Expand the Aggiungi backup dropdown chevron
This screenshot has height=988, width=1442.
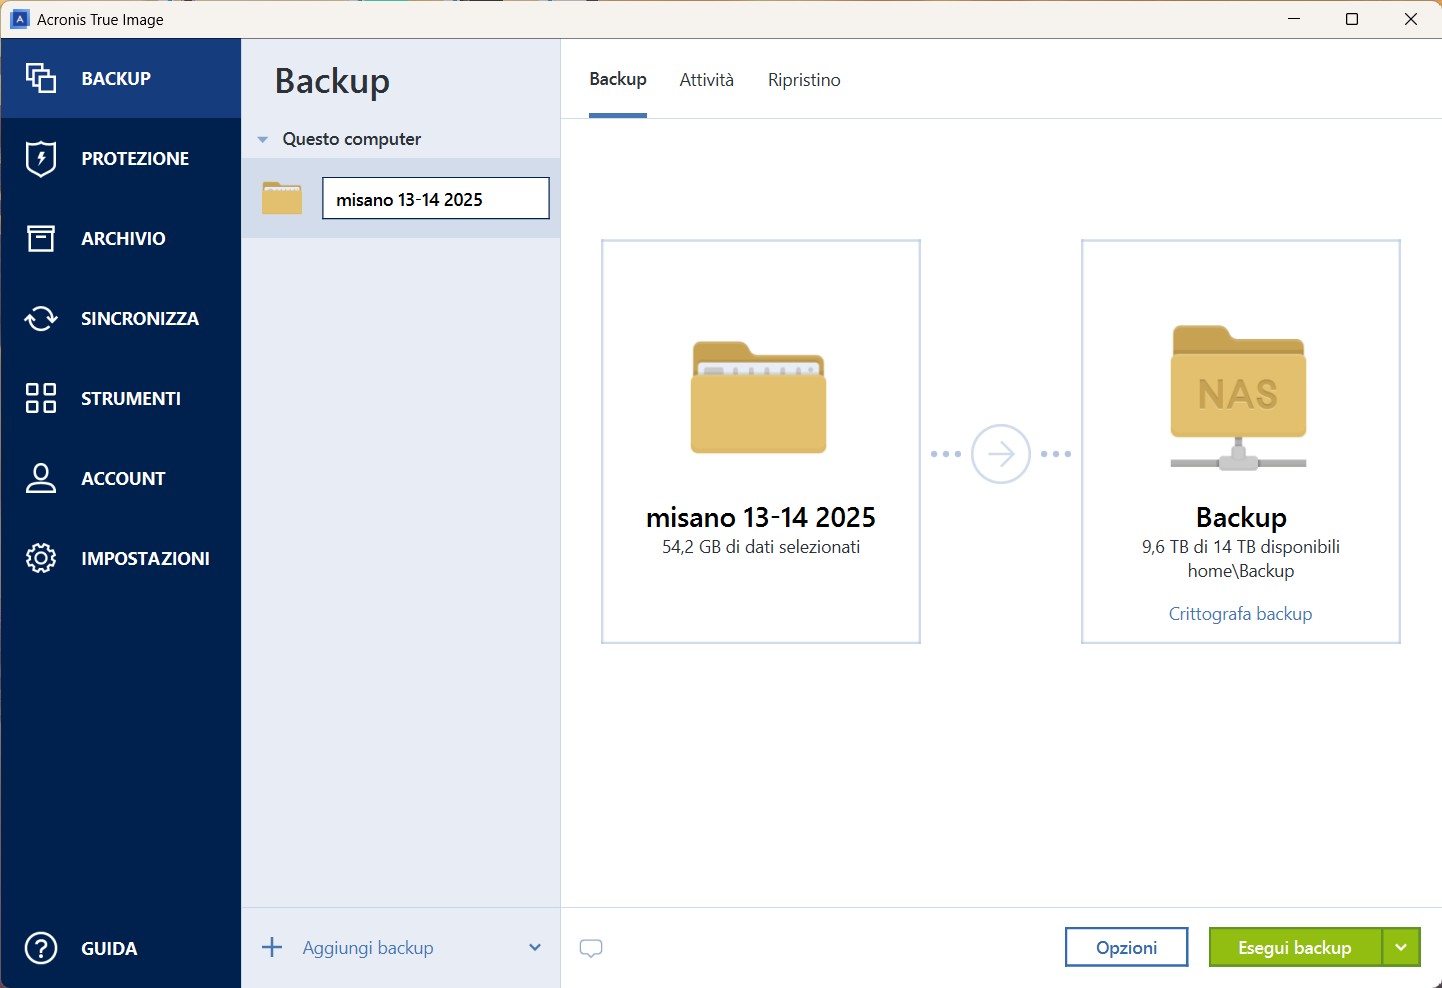coord(535,948)
